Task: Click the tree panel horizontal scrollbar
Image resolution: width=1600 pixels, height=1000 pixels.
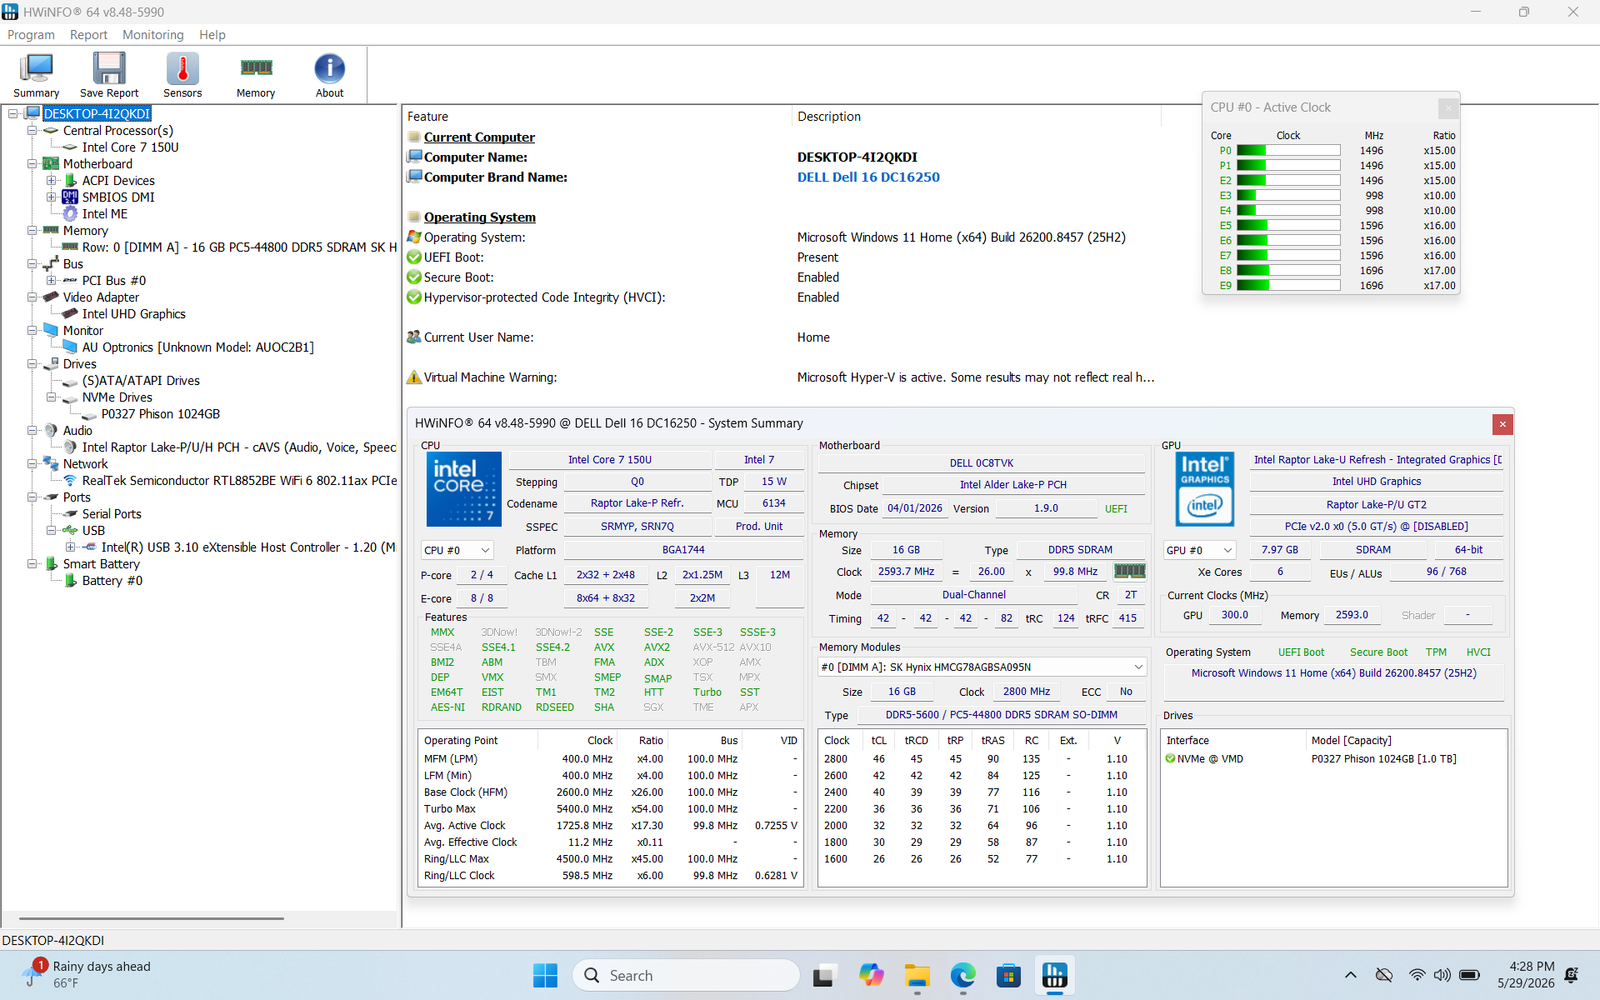Action: [x=151, y=918]
